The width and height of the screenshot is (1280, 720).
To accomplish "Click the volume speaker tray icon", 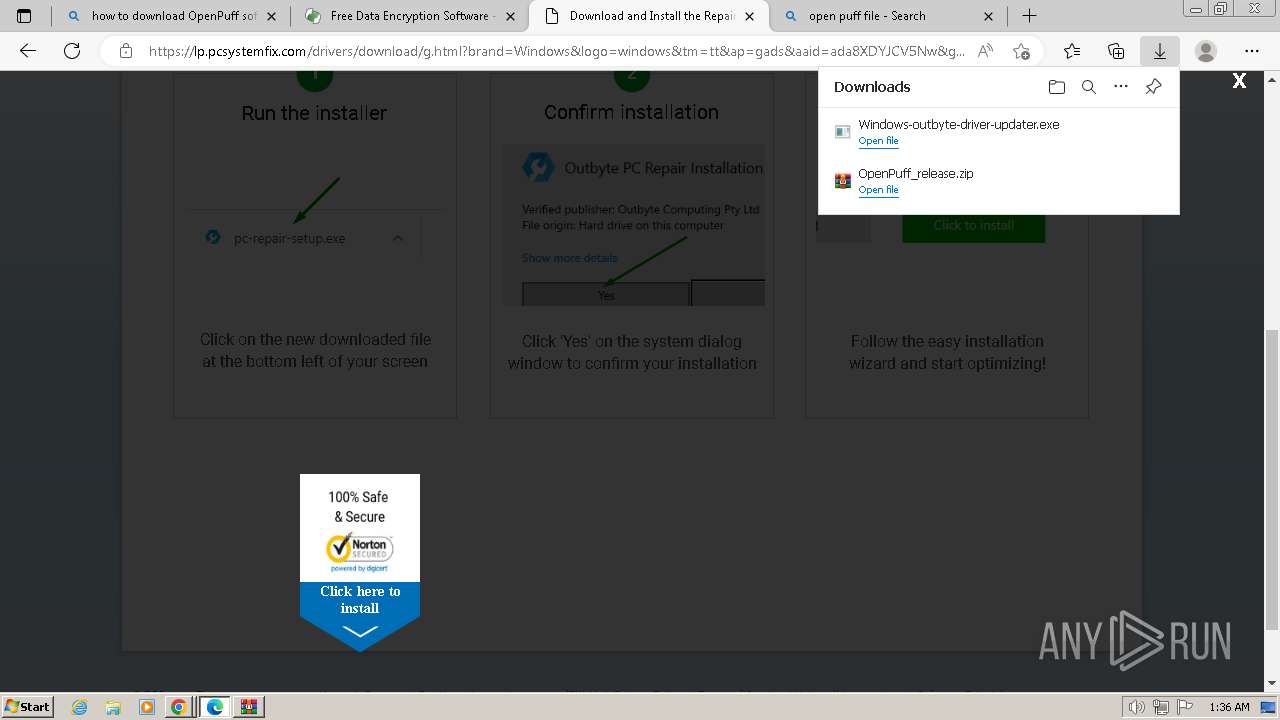I will click(1137, 707).
